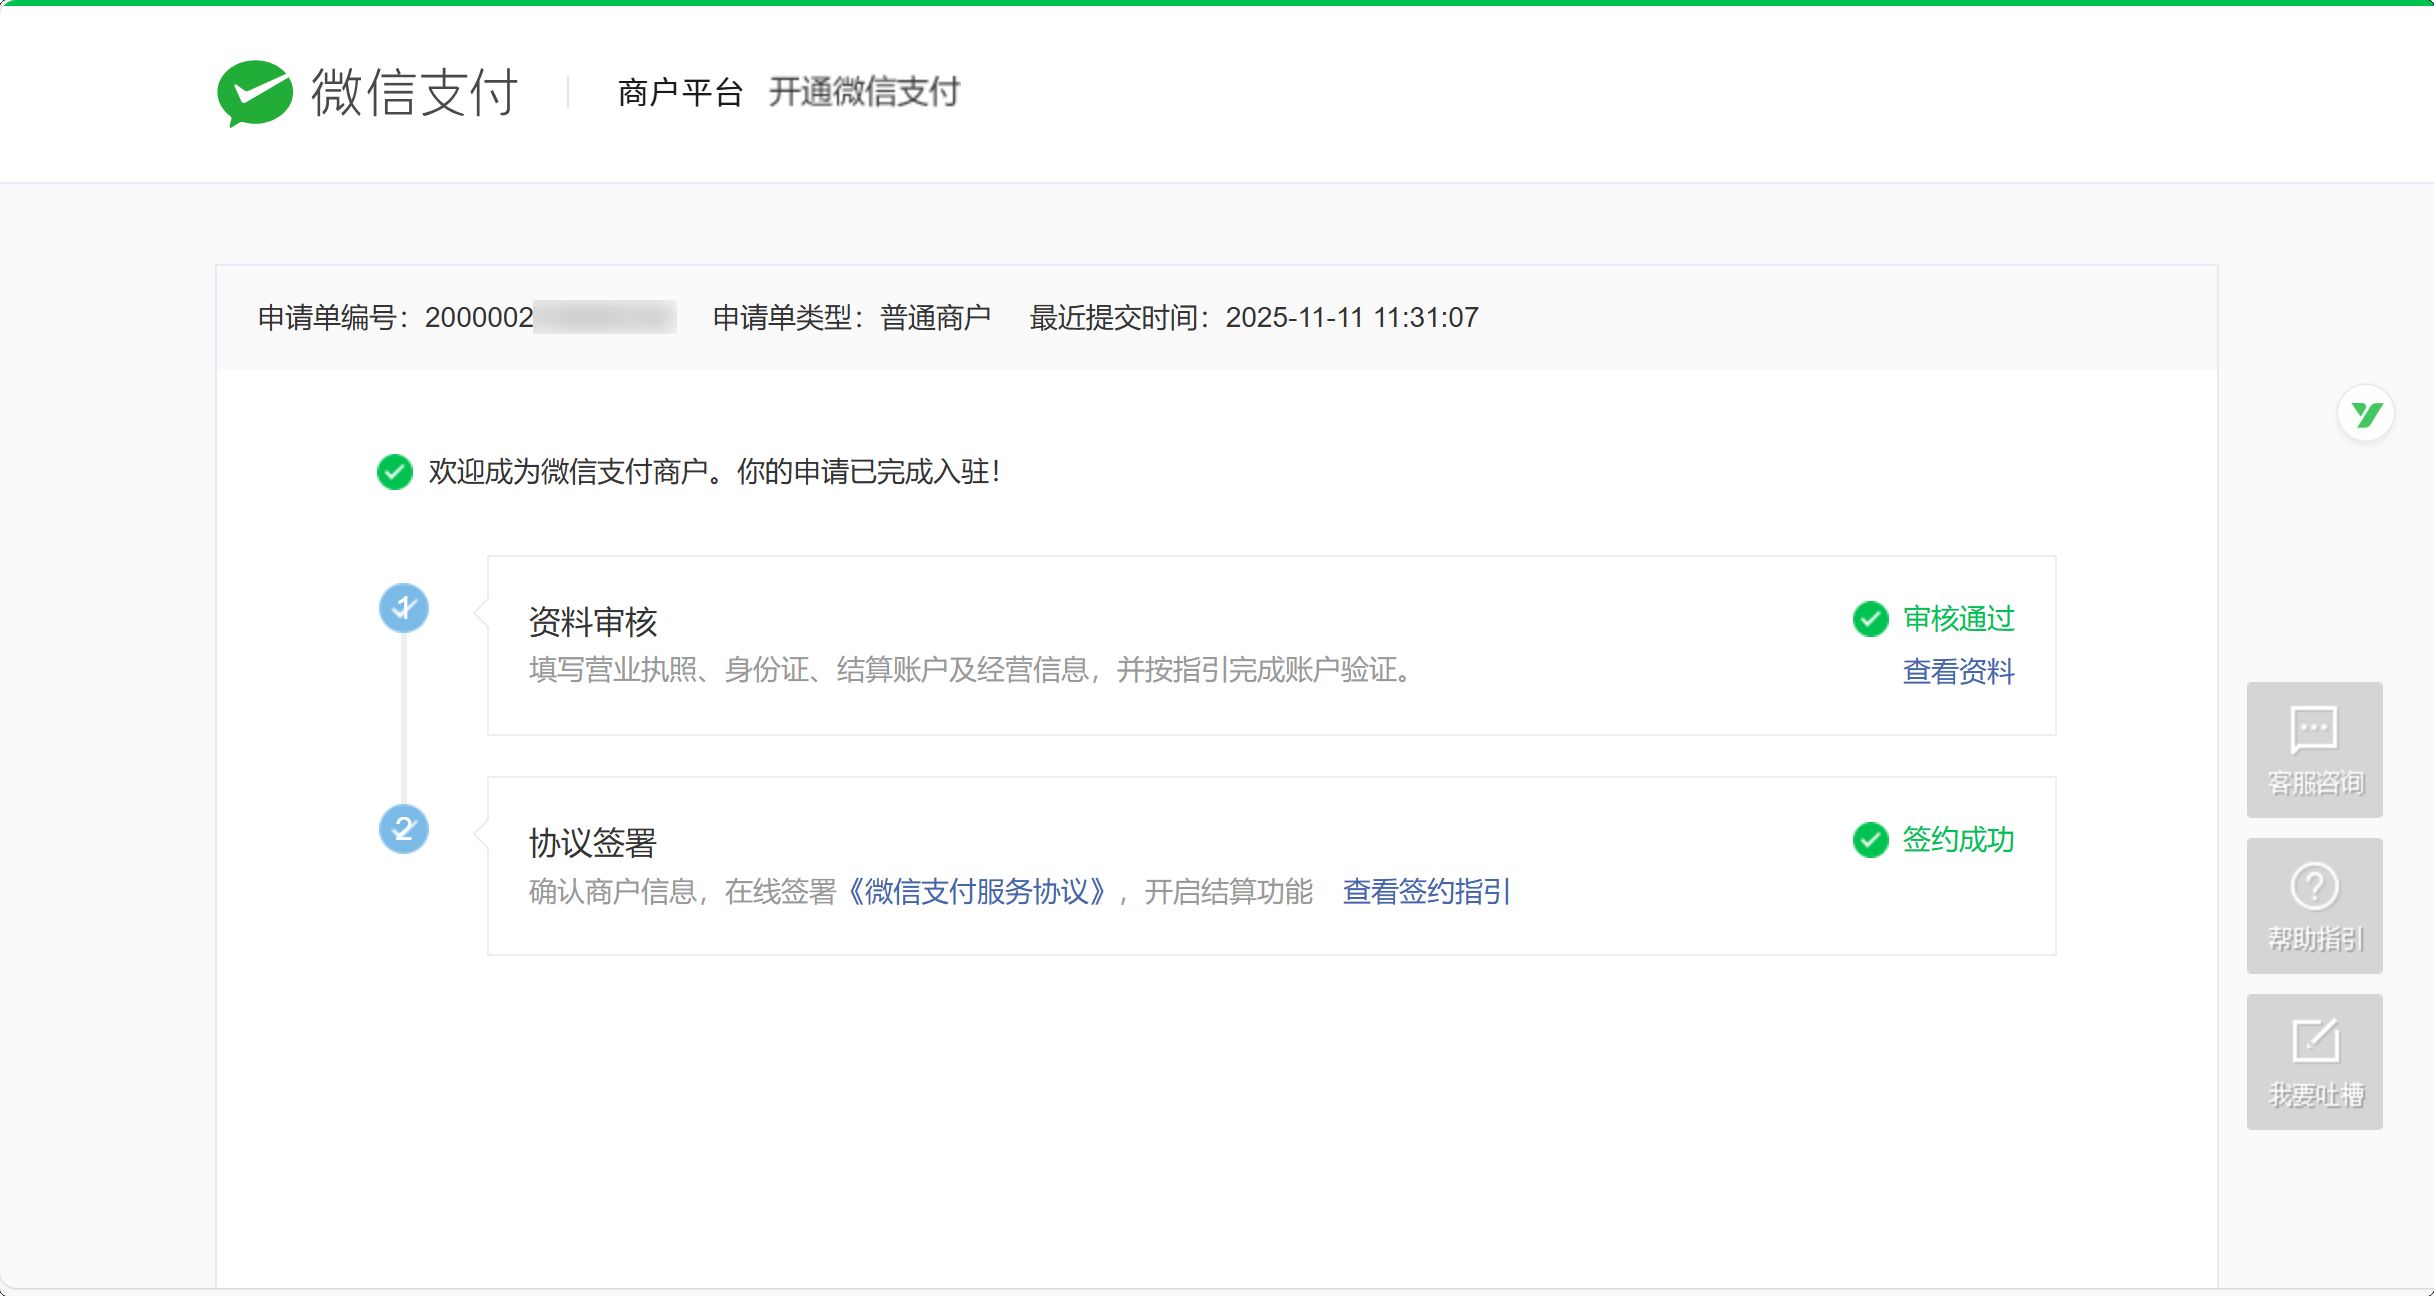This screenshot has width=2434, height=1296.
Task: Go to 商户平台 in header
Action: pos(680,93)
